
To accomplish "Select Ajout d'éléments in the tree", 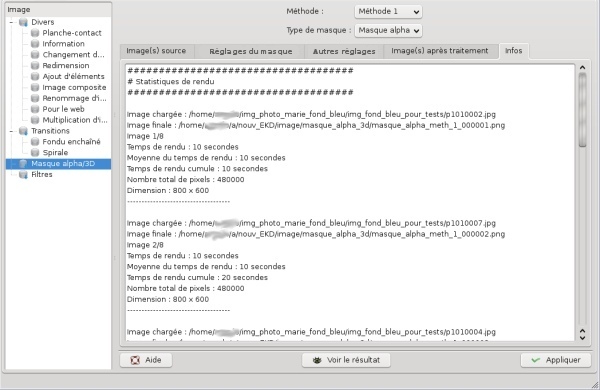I will coord(73,77).
